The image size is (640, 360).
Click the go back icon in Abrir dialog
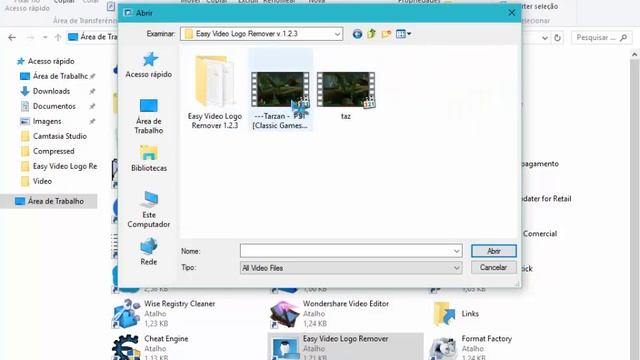tap(357, 34)
